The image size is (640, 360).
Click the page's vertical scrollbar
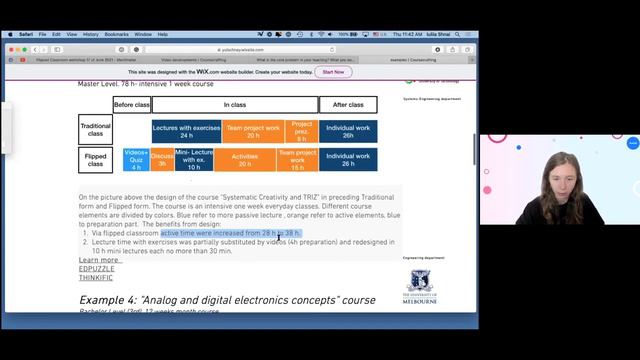click(x=474, y=149)
